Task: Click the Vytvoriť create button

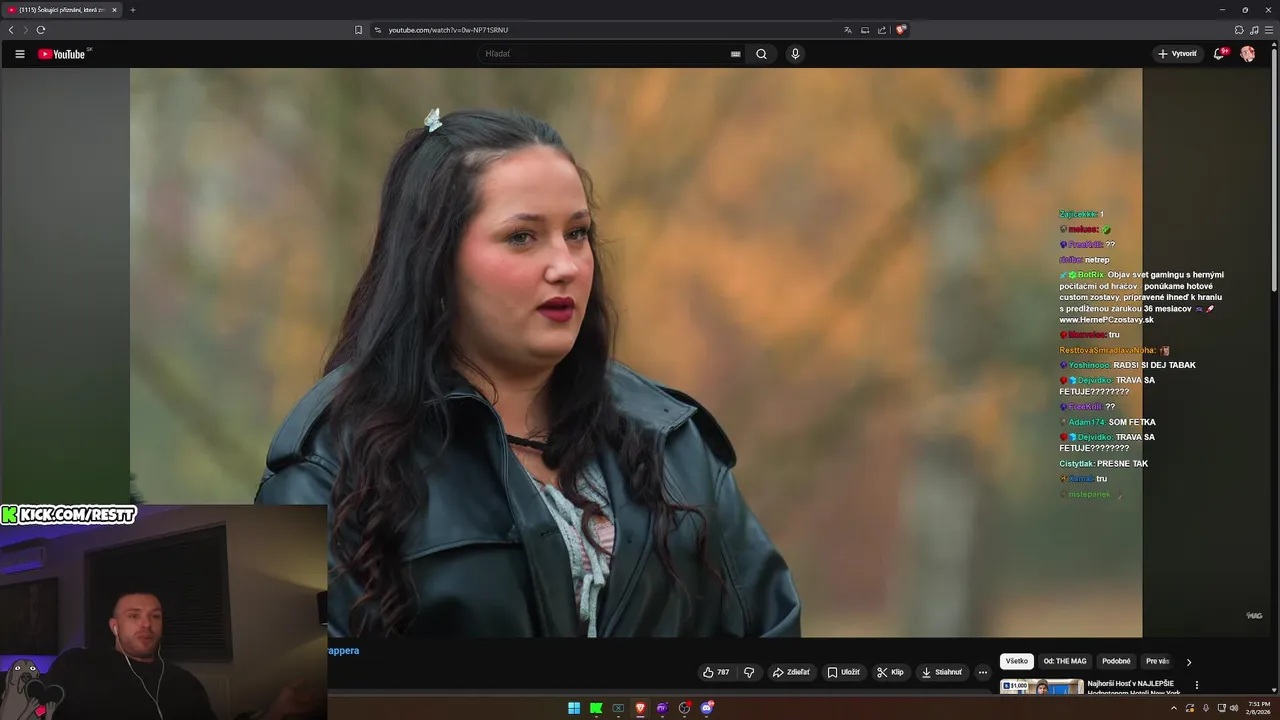Action: [x=1177, y=54]
